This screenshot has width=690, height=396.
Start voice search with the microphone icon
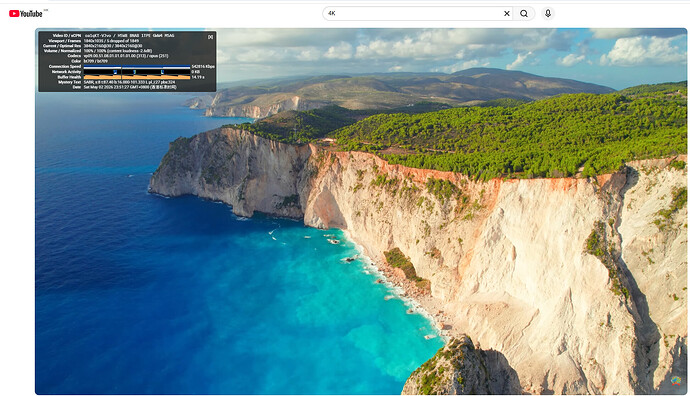(x=548, y=13)
